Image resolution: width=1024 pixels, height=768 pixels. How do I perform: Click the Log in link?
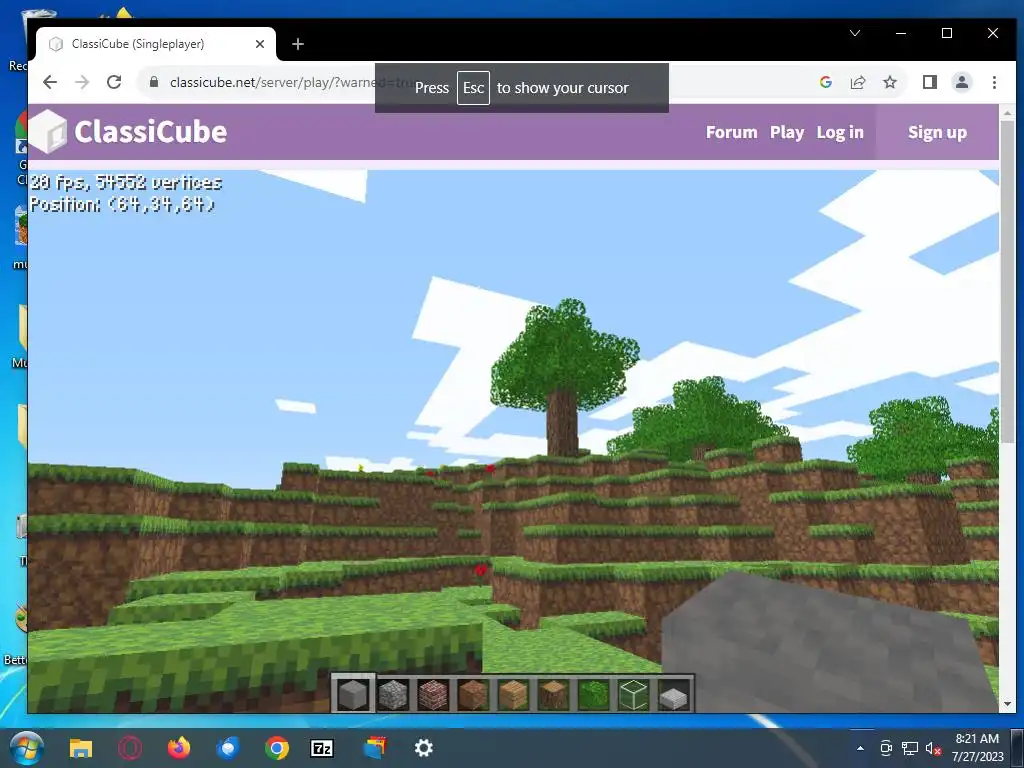pyautogui.click(x=840, y=132)
